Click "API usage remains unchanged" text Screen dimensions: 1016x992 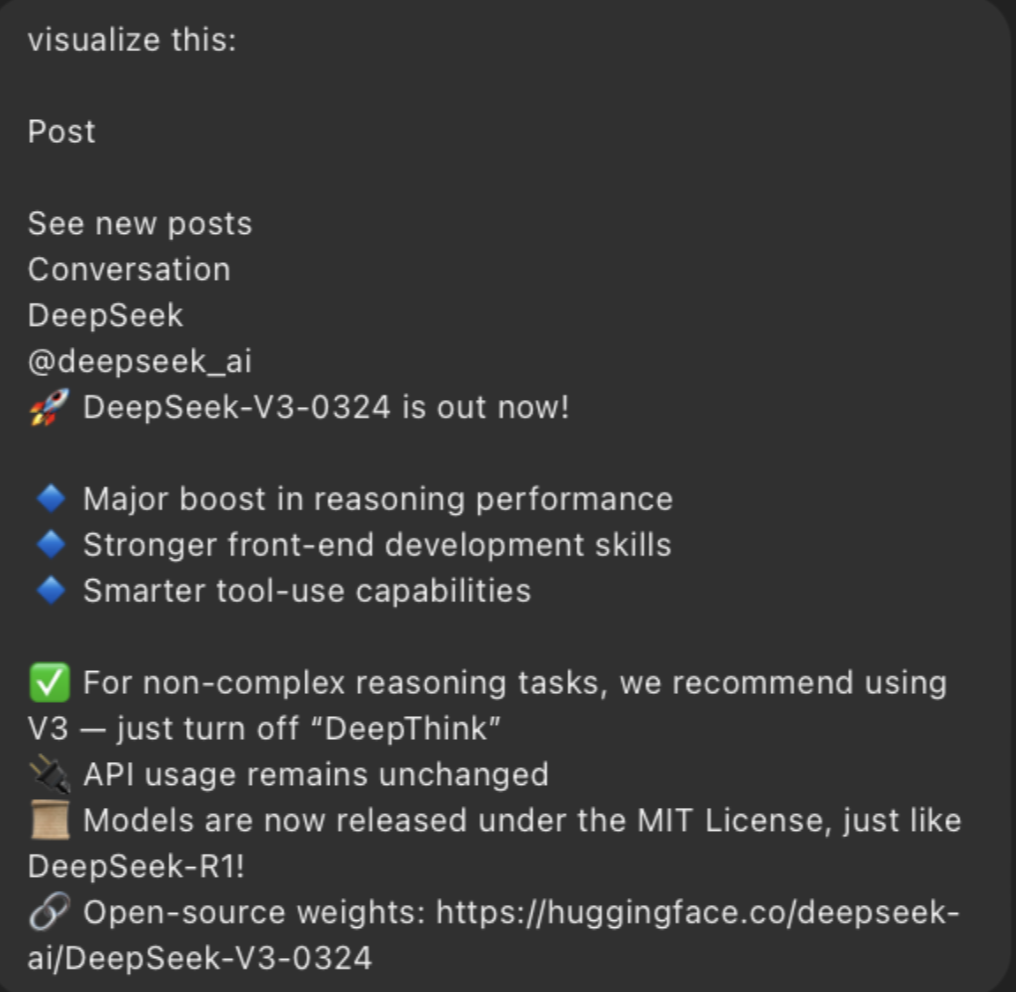tap(315, 775)
